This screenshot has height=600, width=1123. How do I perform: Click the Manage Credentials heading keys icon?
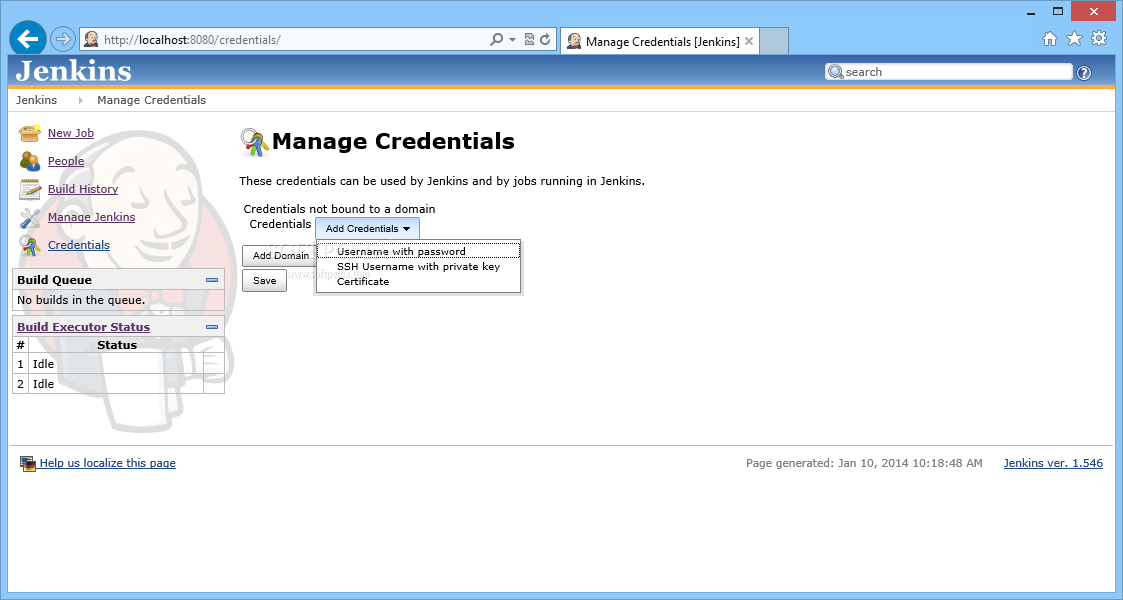coord(254,142)
